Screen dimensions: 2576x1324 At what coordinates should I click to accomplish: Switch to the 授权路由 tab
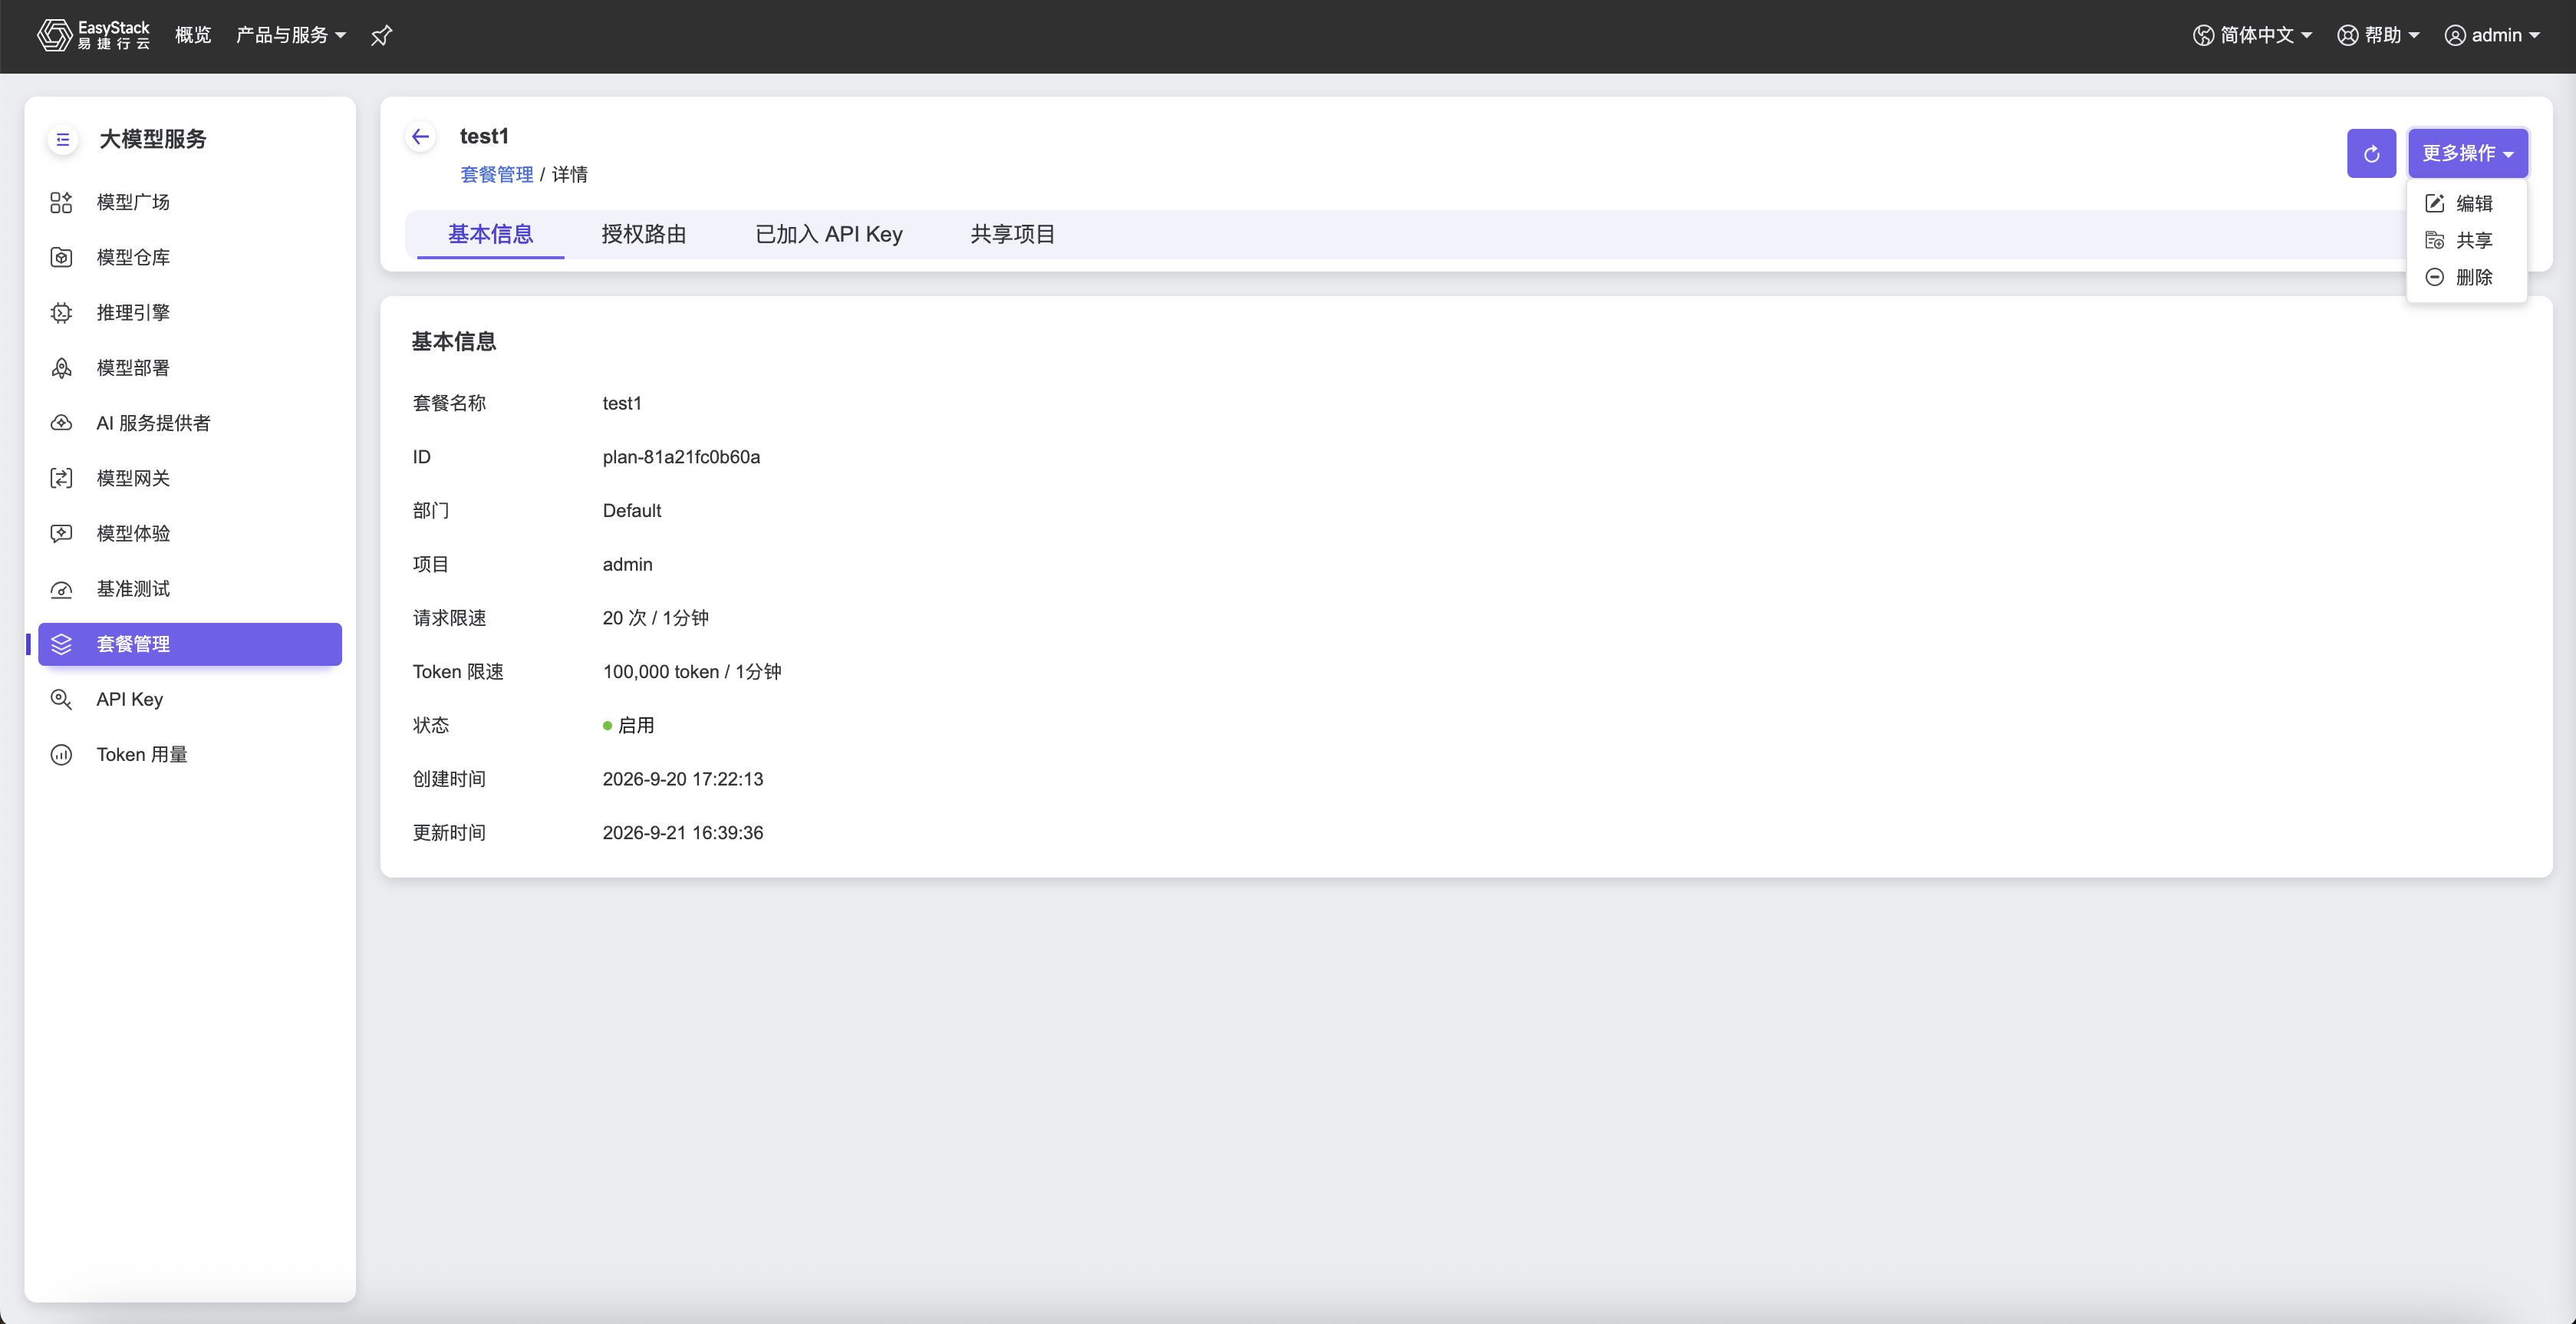(644, 234)
